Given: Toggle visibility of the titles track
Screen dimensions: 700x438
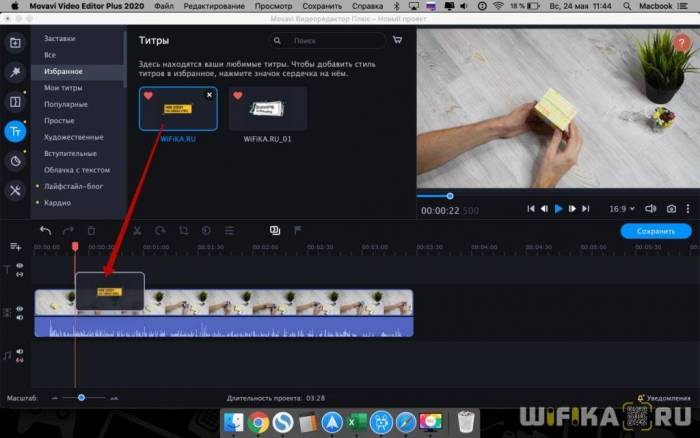Looking at the screenshot, I should 20,266.
